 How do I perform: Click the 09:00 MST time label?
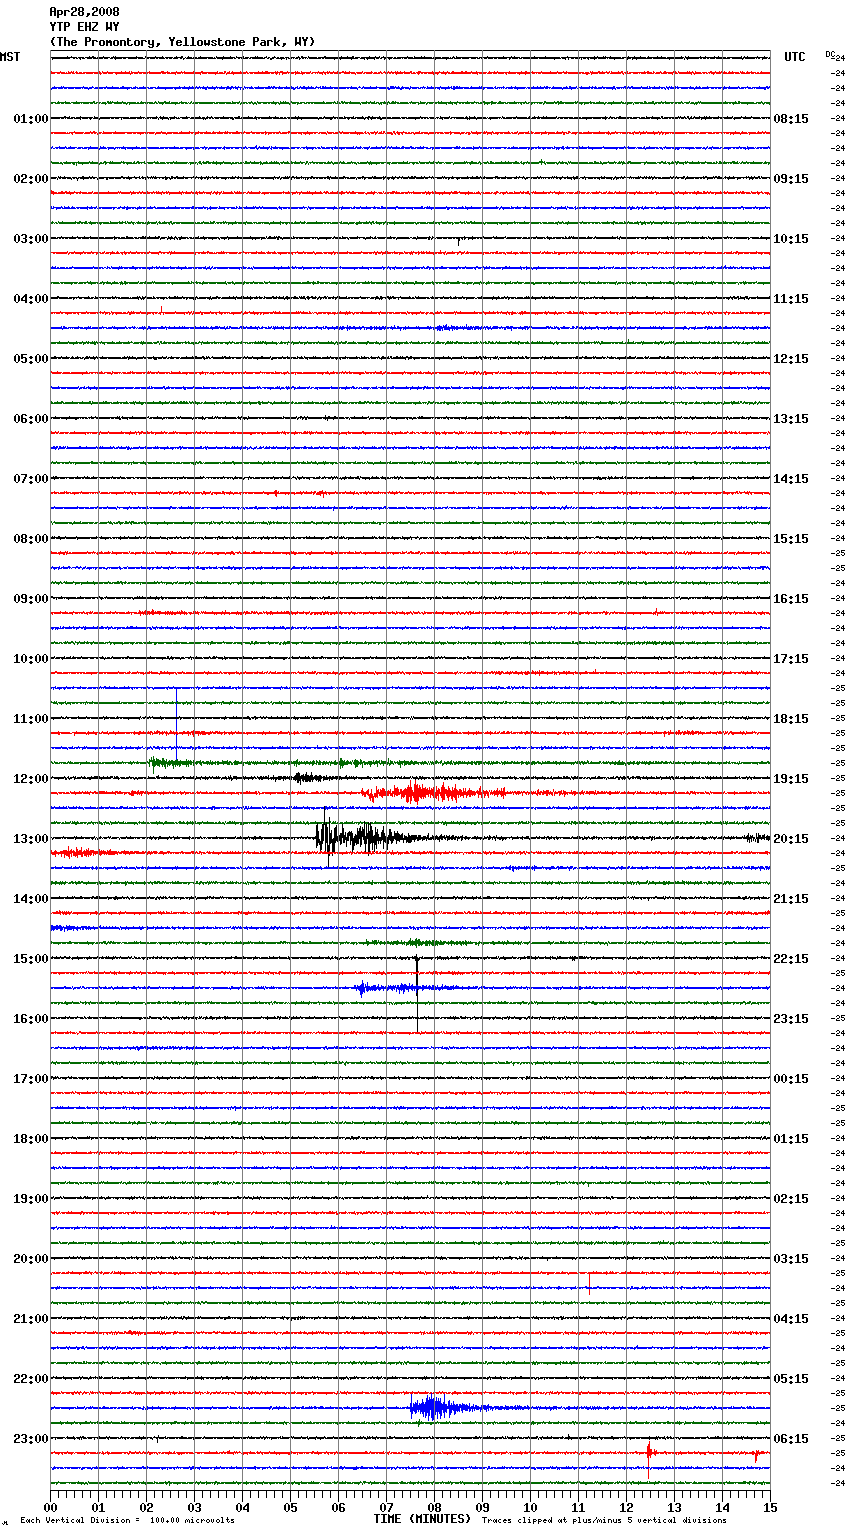pos(30,599)
